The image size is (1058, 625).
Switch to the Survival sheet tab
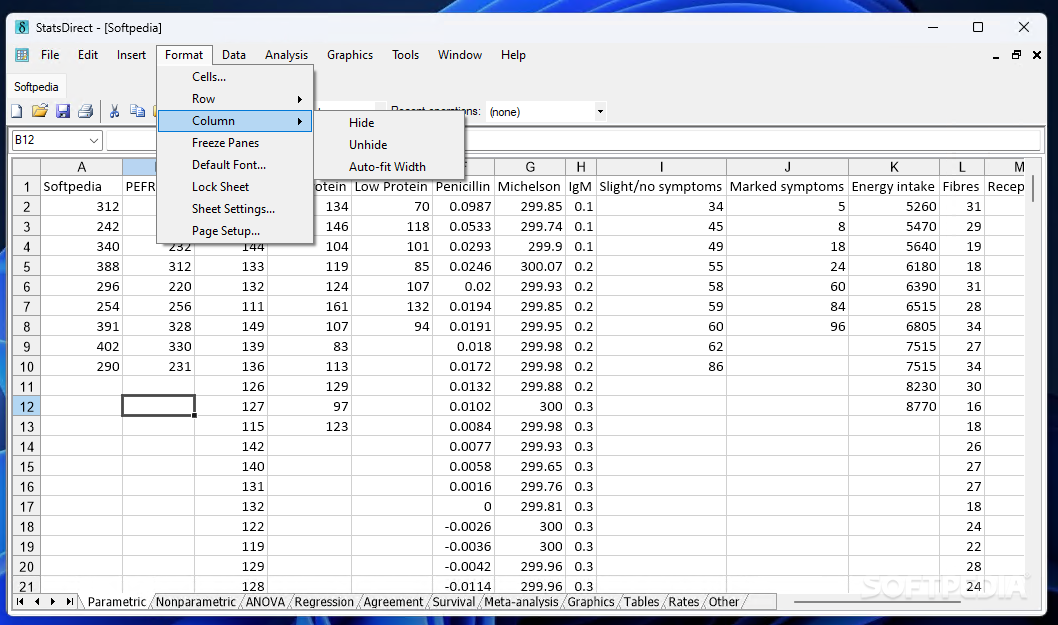tap(453, 602)
